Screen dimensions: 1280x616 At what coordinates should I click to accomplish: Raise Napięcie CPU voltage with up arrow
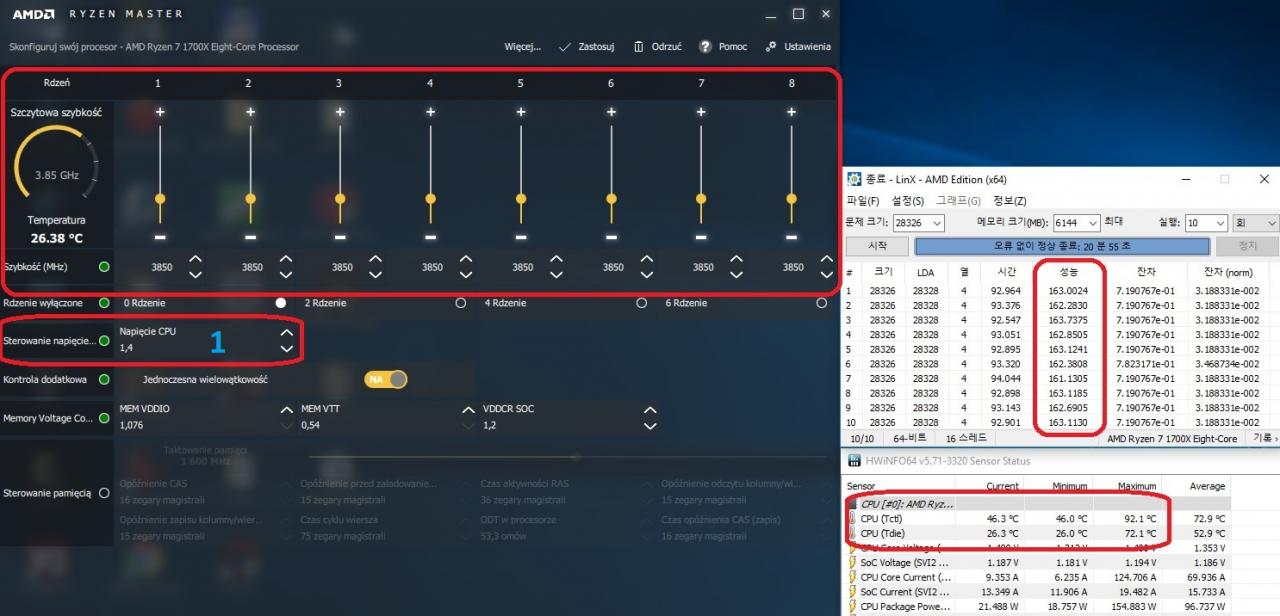coord(287,332)
